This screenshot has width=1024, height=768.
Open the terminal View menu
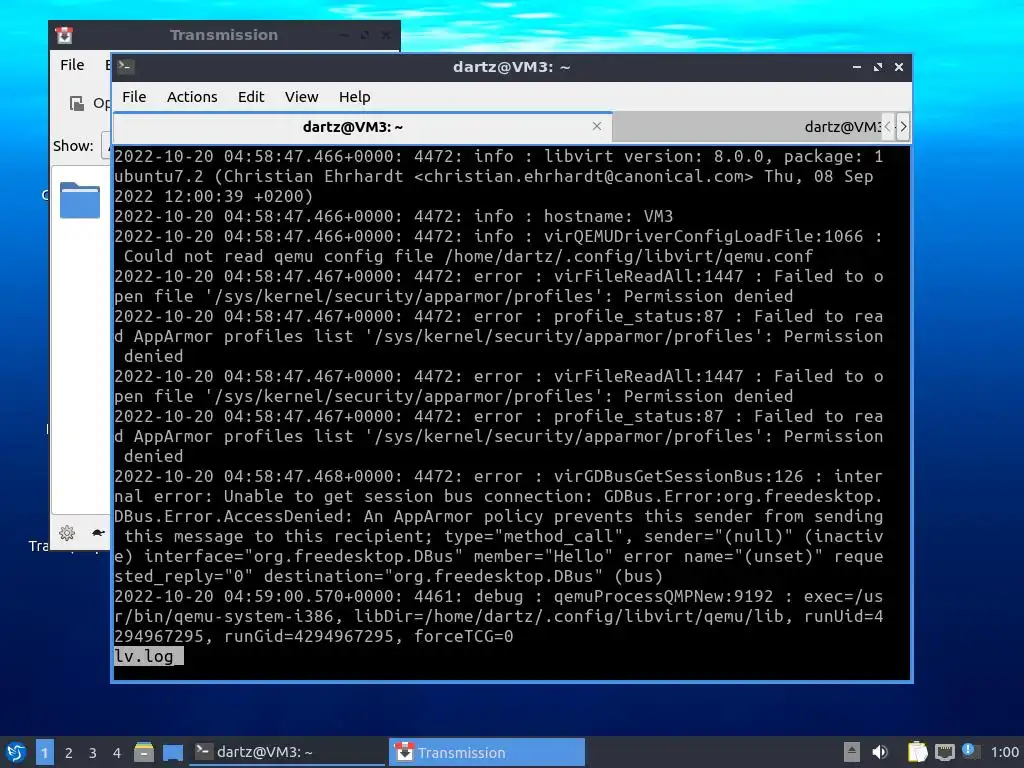(301, 97)
